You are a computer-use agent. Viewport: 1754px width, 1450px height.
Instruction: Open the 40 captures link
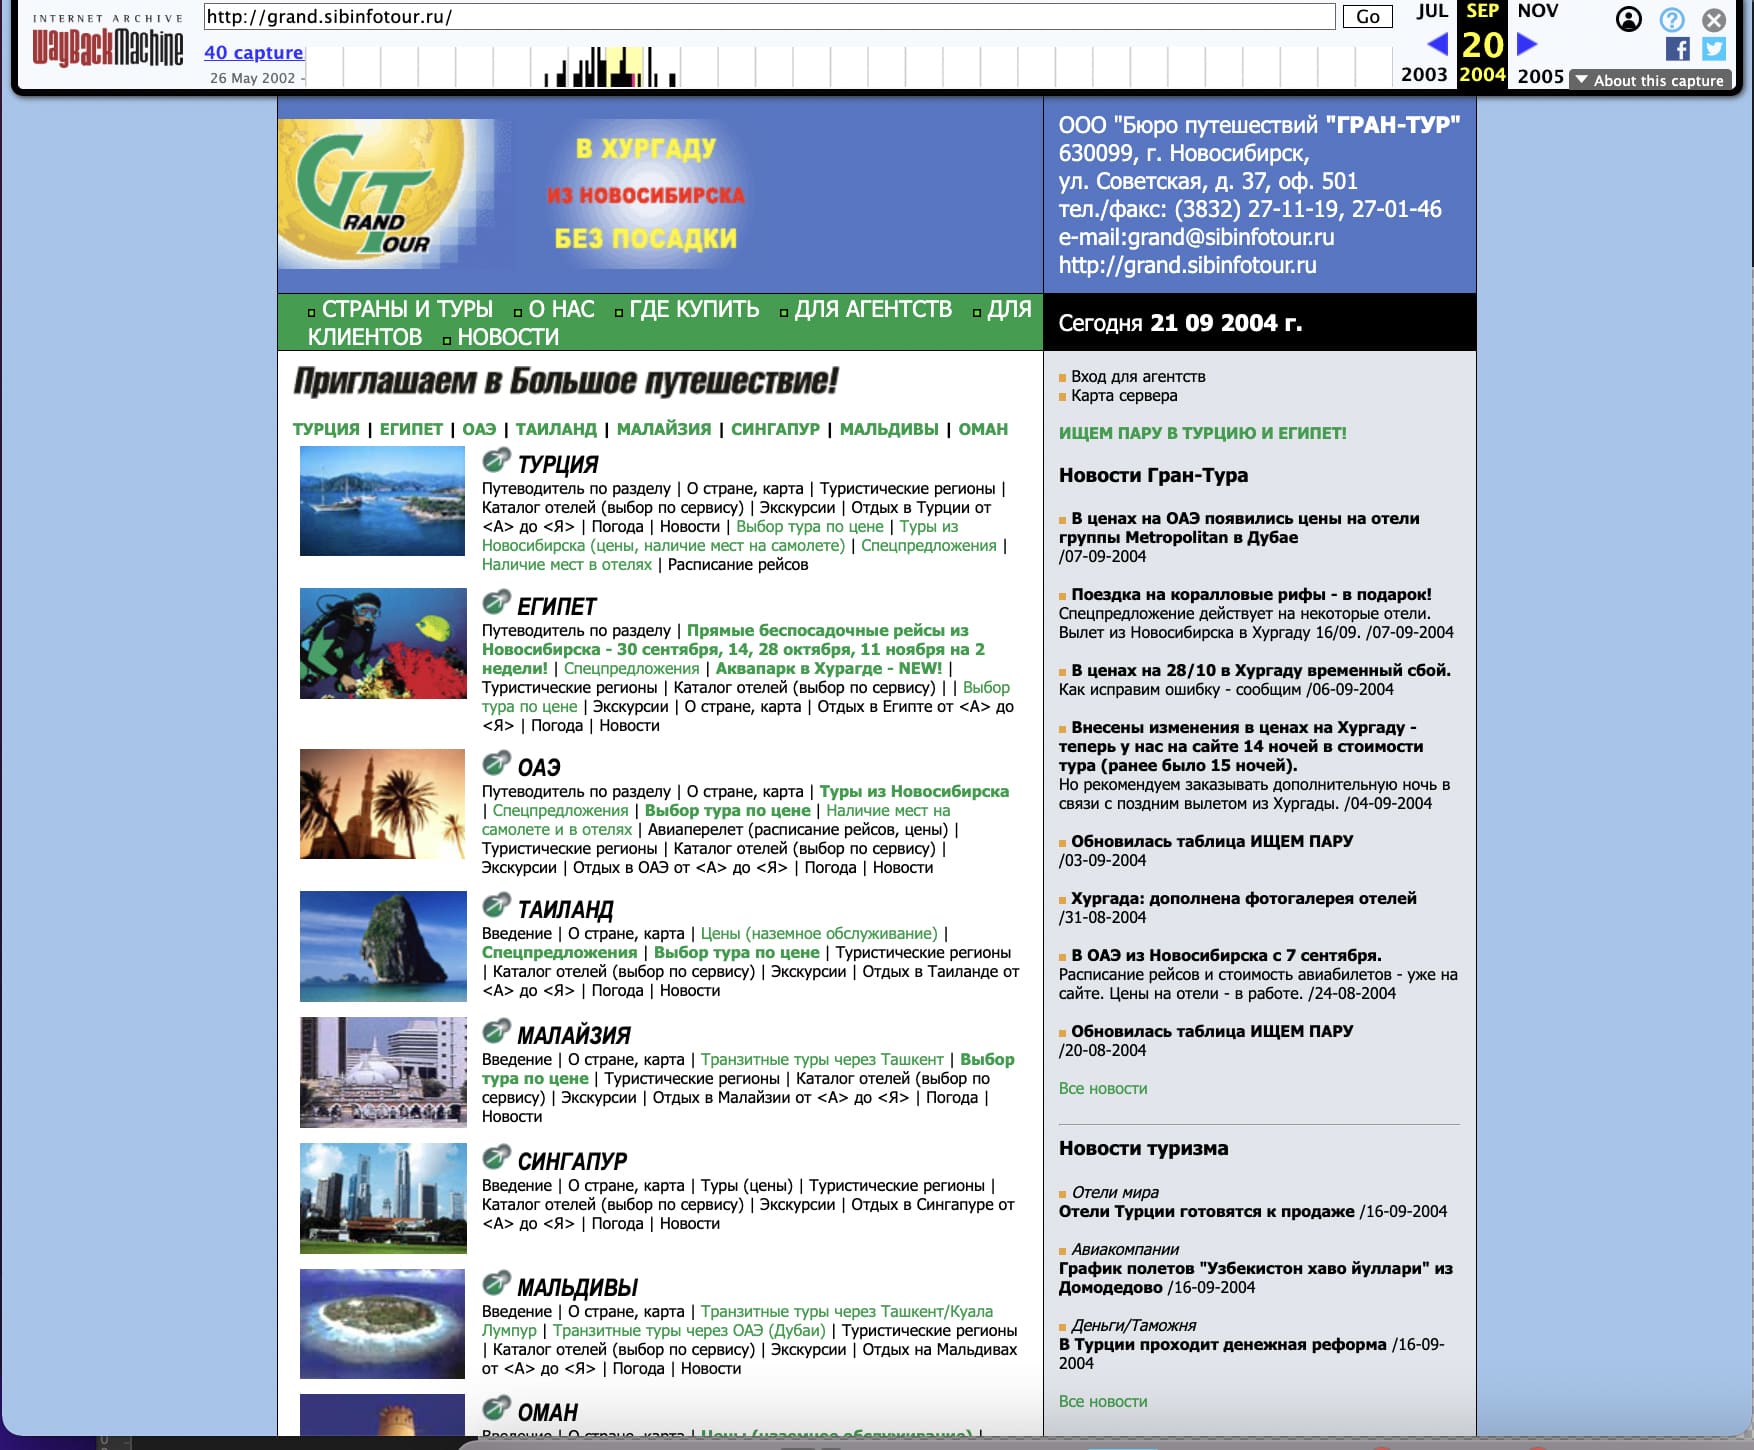(x=253, y=53)
